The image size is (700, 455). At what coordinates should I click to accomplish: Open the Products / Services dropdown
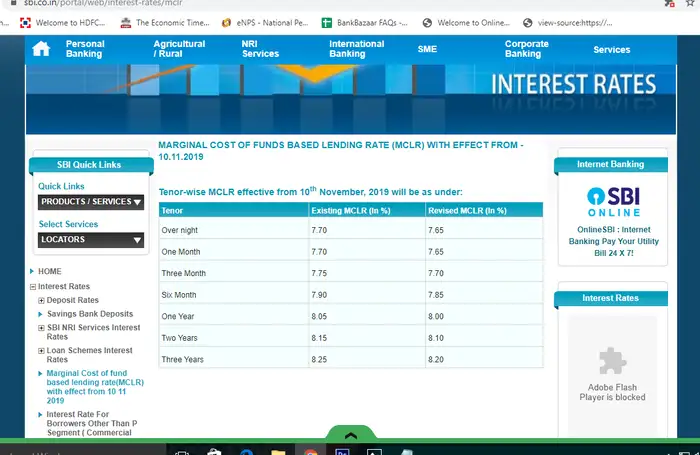[x=91, y=202]
